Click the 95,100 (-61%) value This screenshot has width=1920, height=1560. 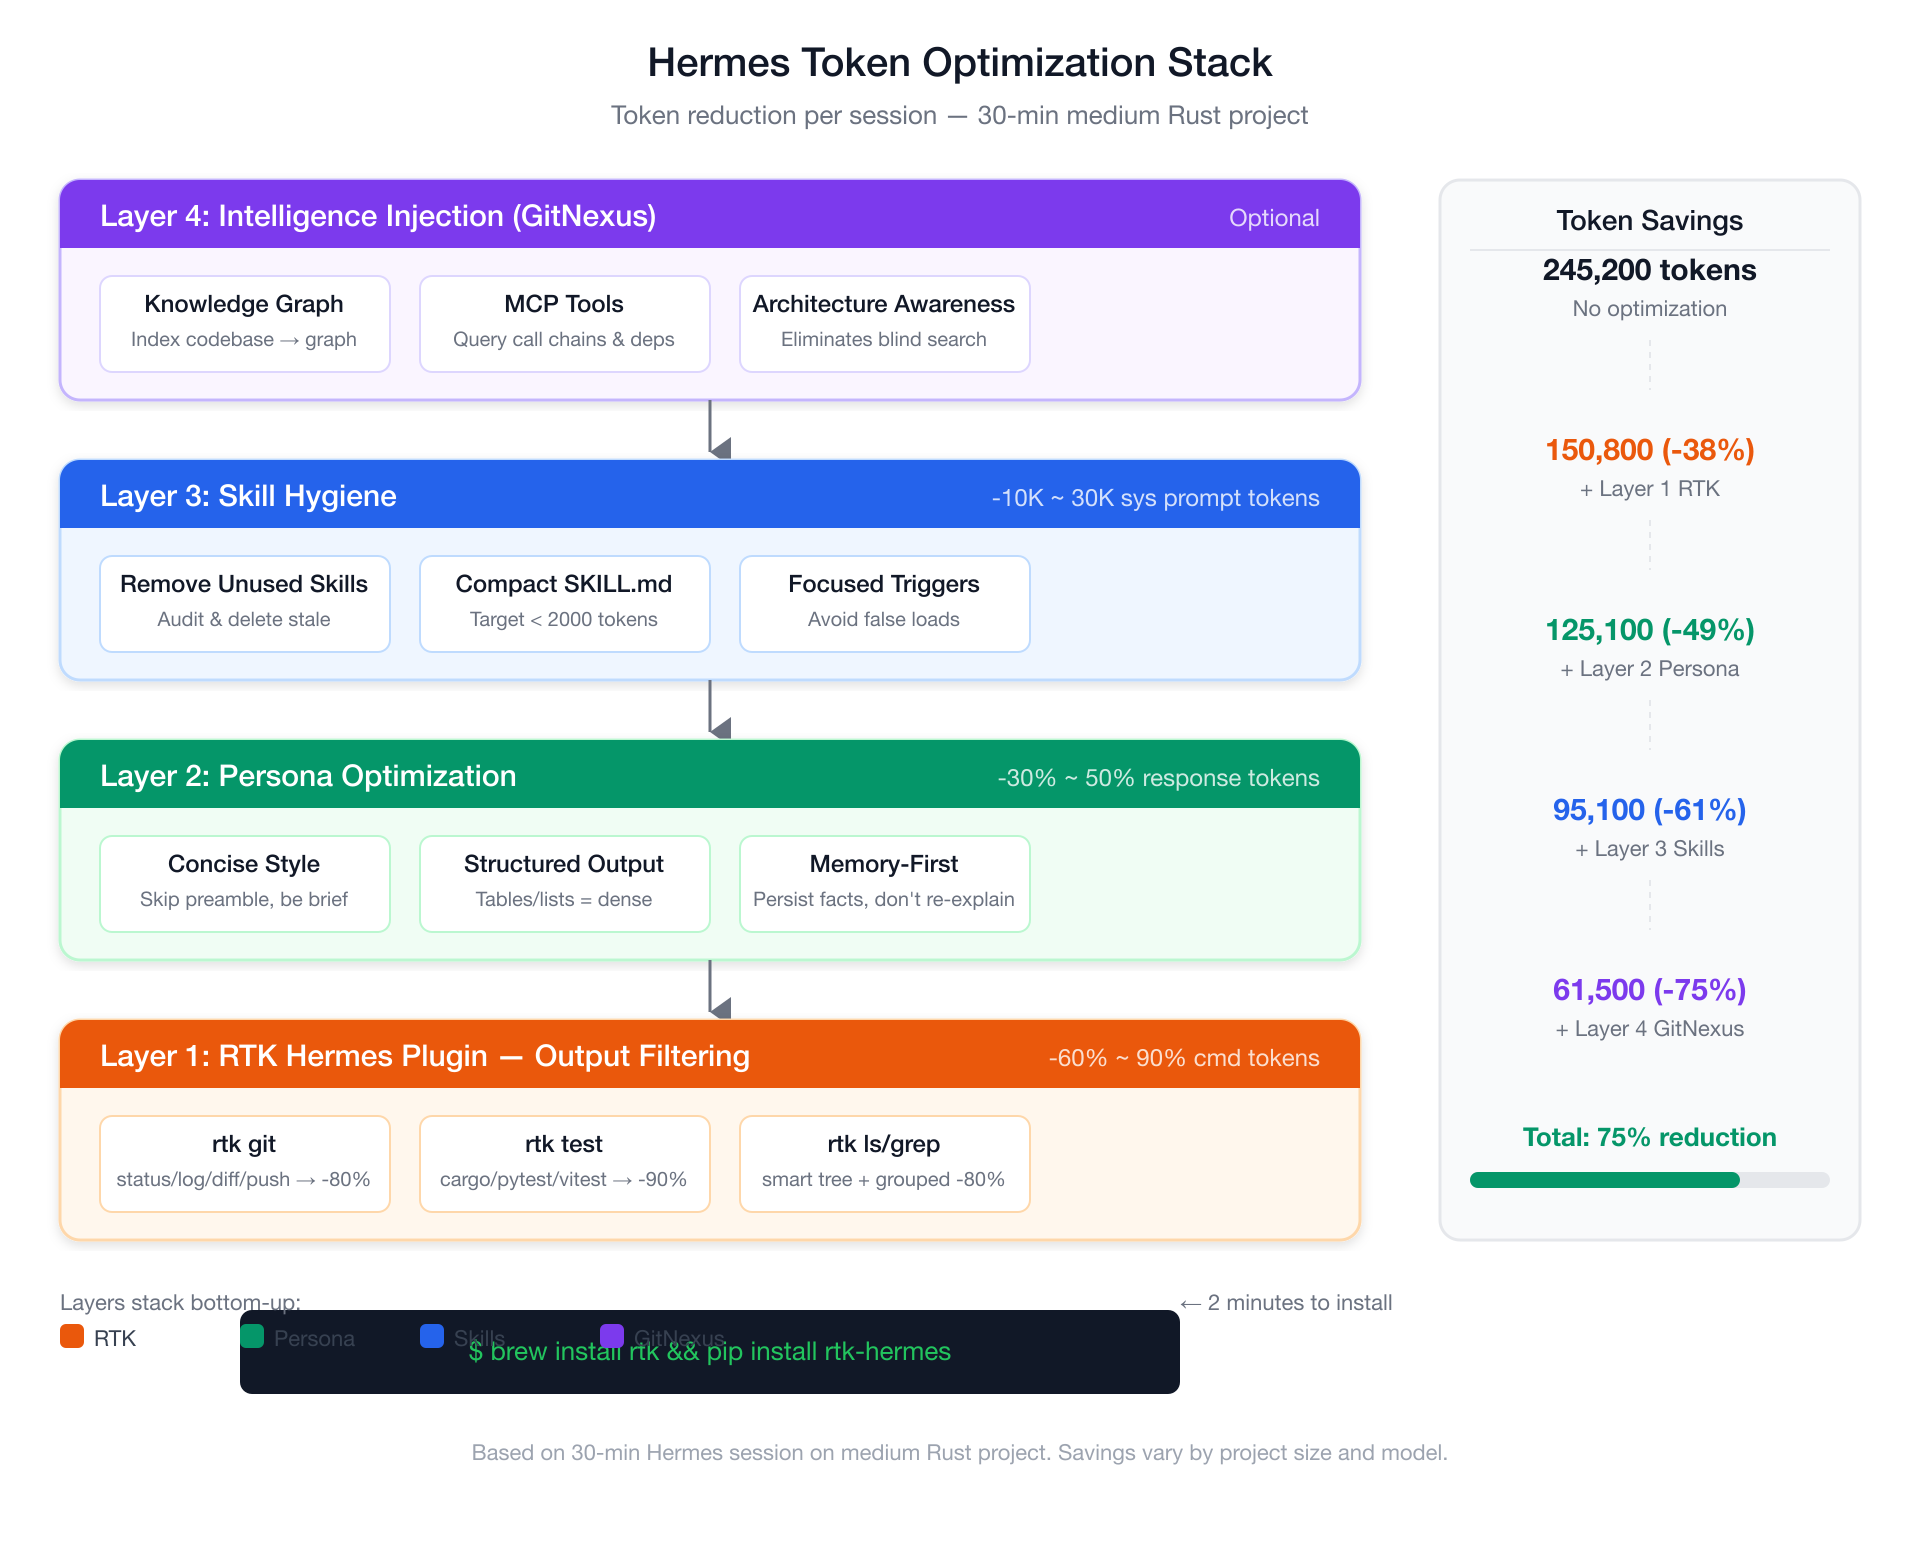coord(1650,810)
